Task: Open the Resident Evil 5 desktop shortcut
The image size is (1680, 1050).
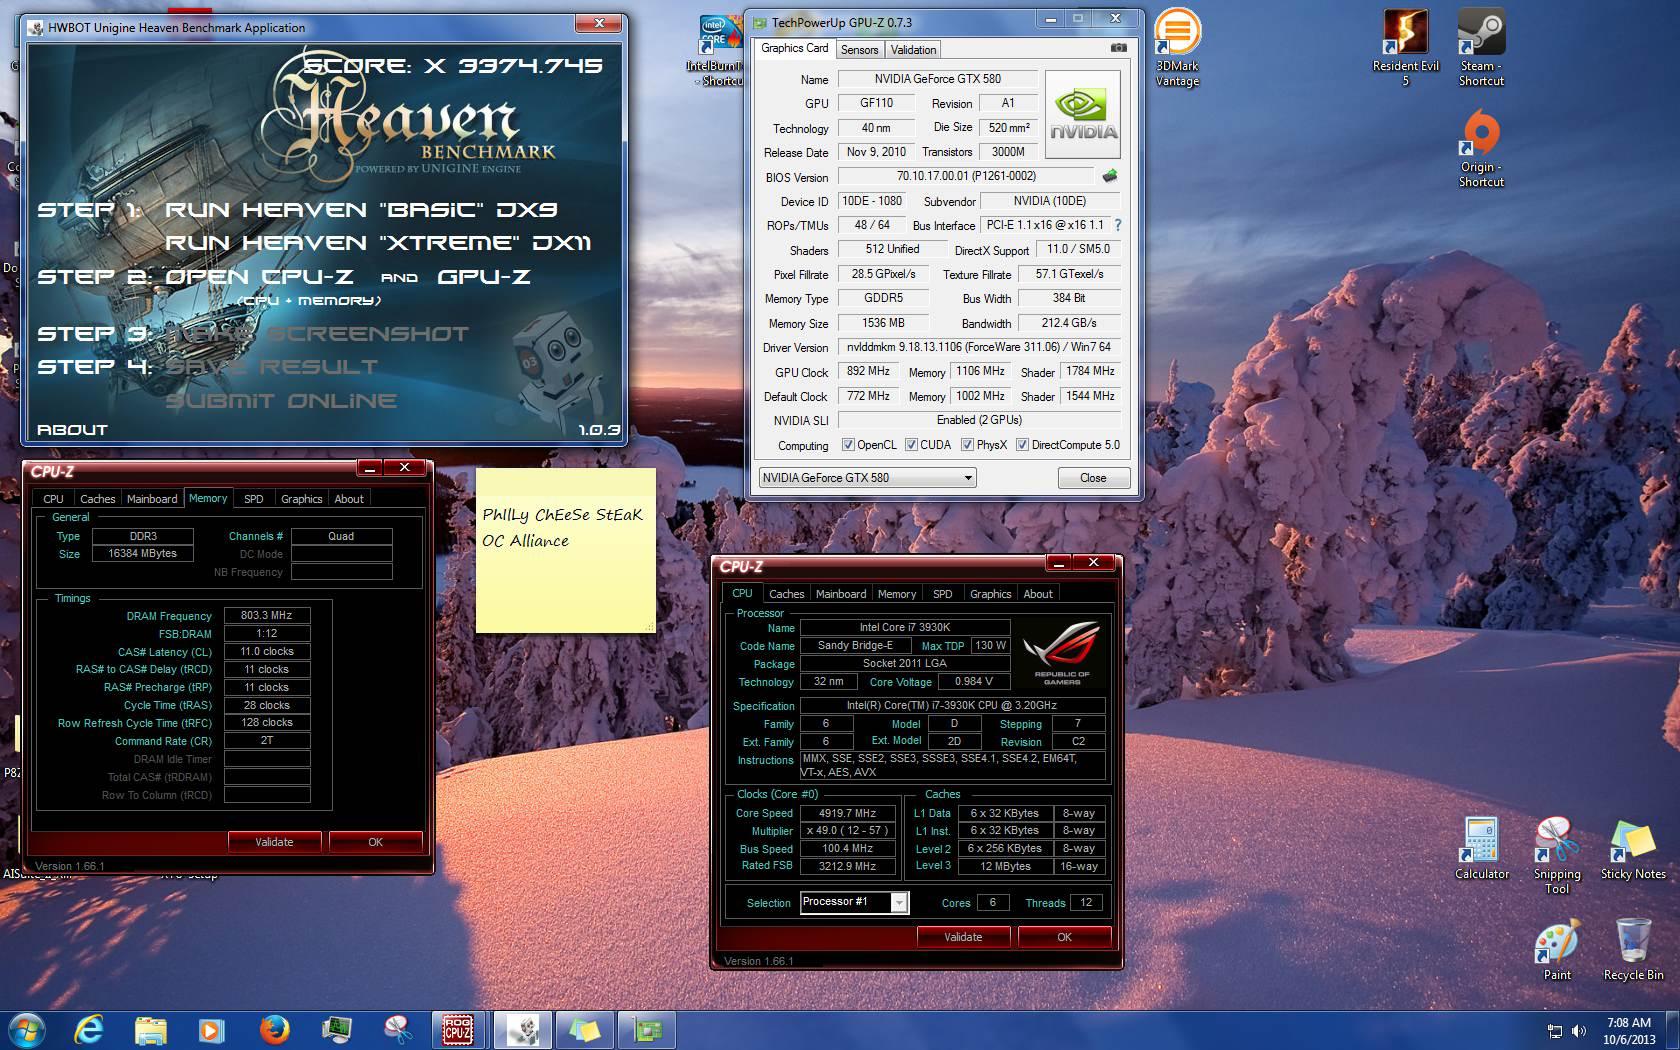Action: point(1405,47)
